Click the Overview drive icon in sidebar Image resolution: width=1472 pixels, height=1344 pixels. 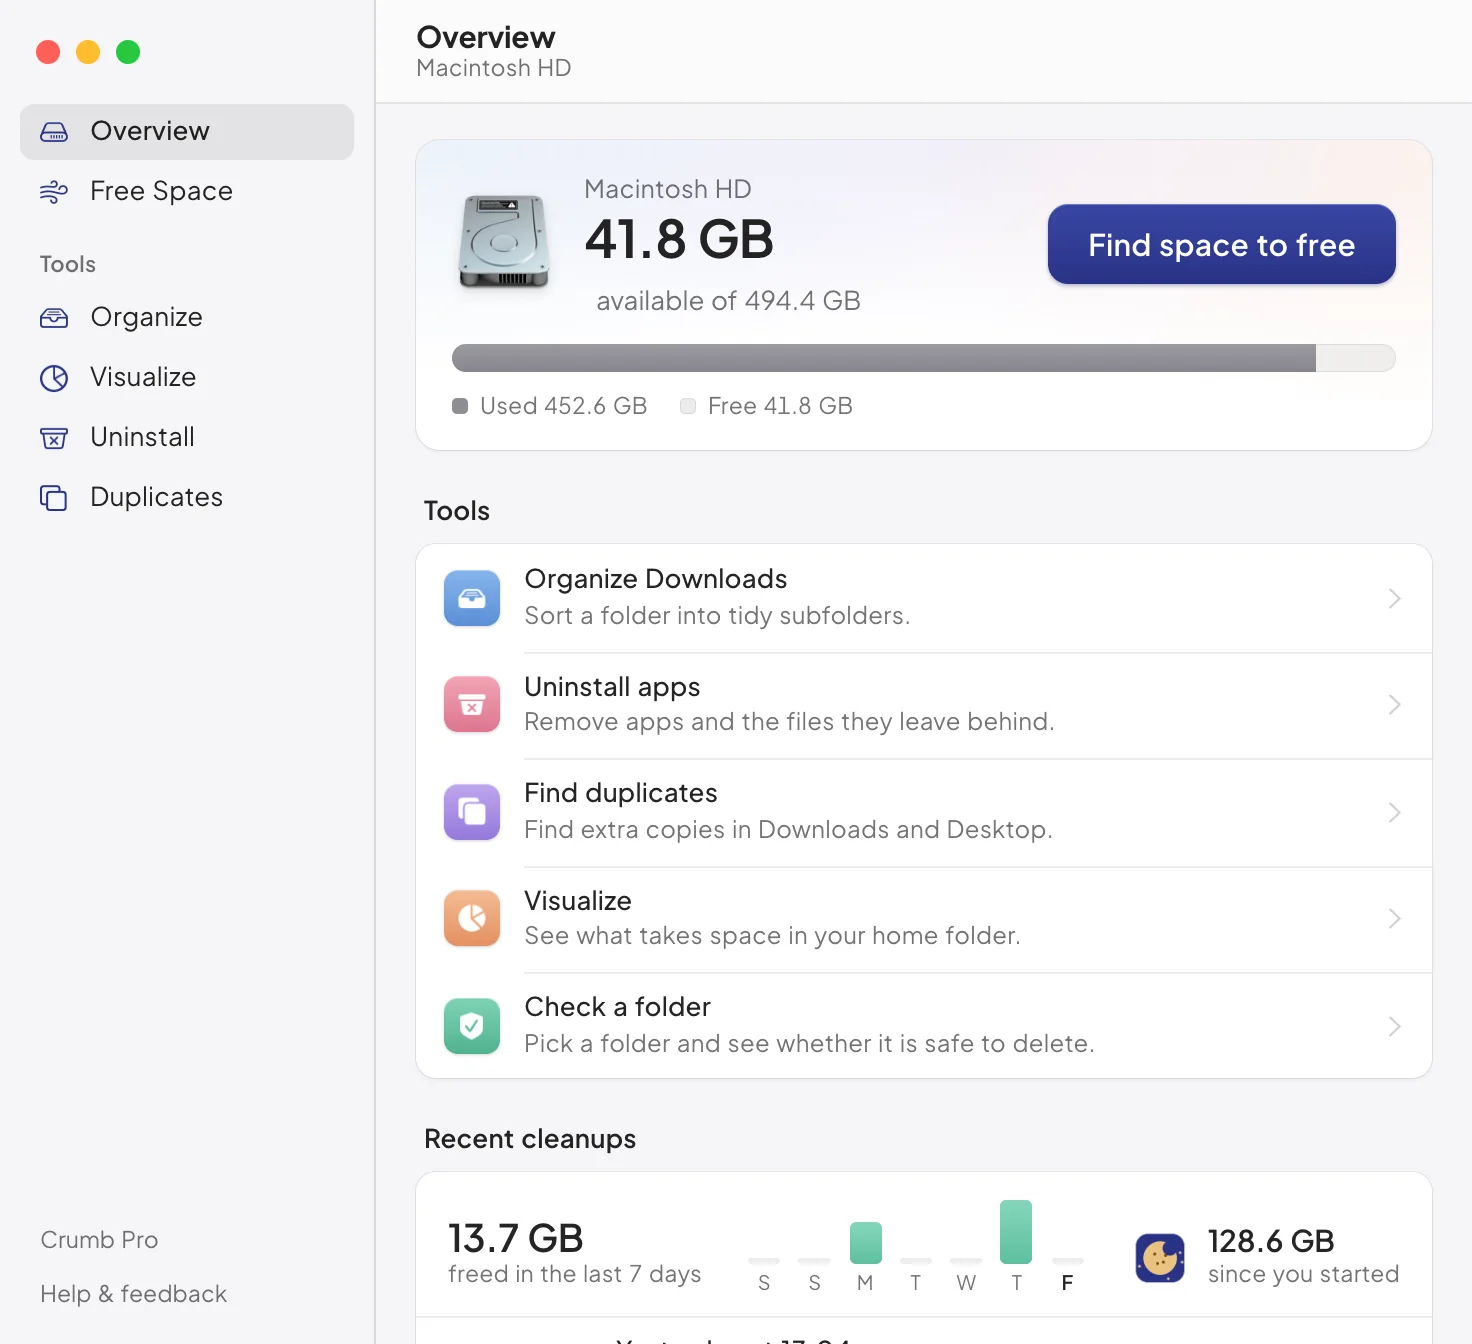[54, 132]
